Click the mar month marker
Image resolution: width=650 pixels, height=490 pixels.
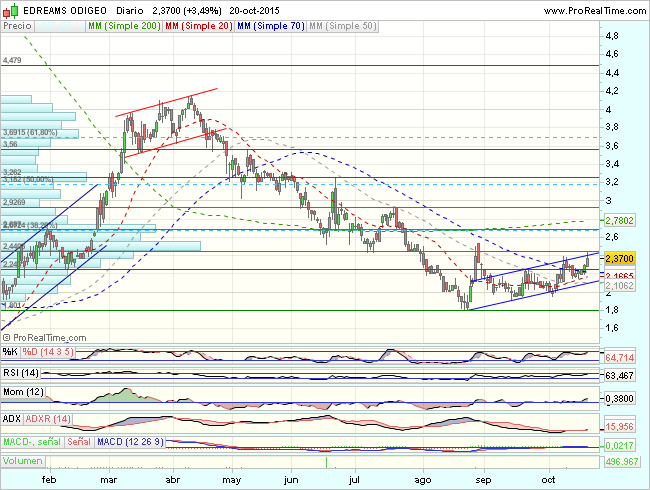[x=109, y=480]
